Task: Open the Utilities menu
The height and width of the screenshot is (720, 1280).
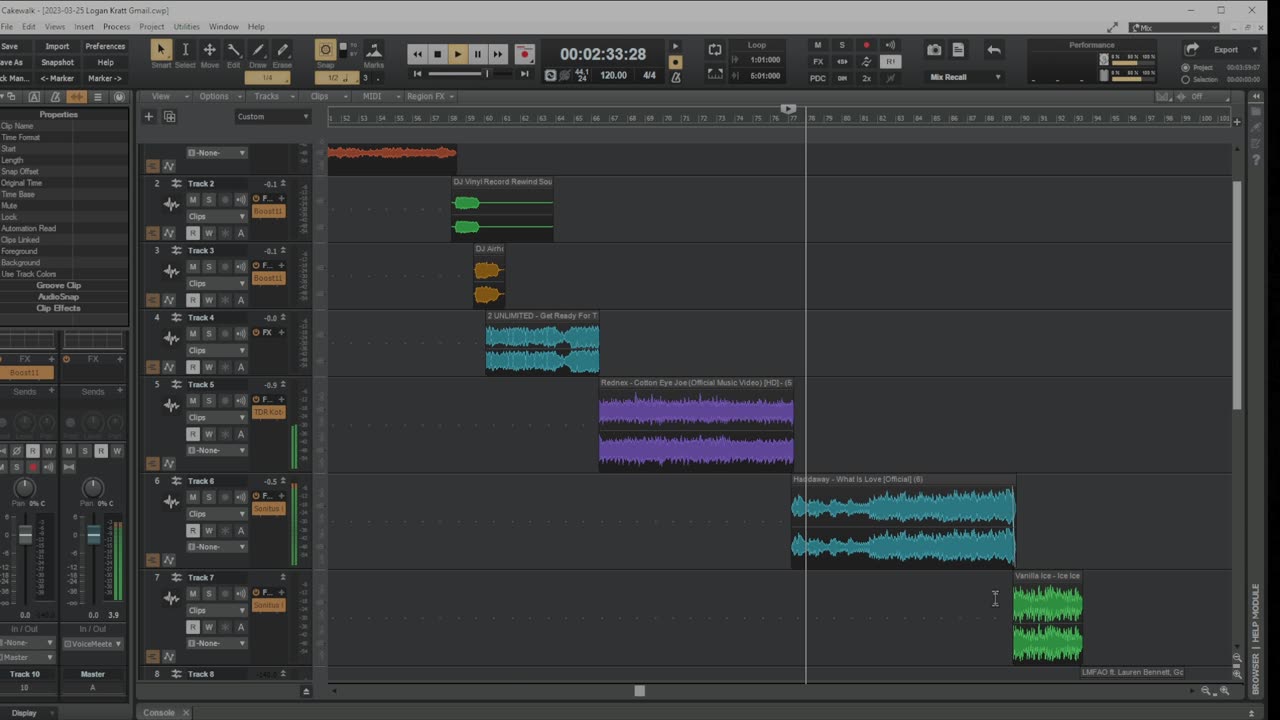Action: 187,26
